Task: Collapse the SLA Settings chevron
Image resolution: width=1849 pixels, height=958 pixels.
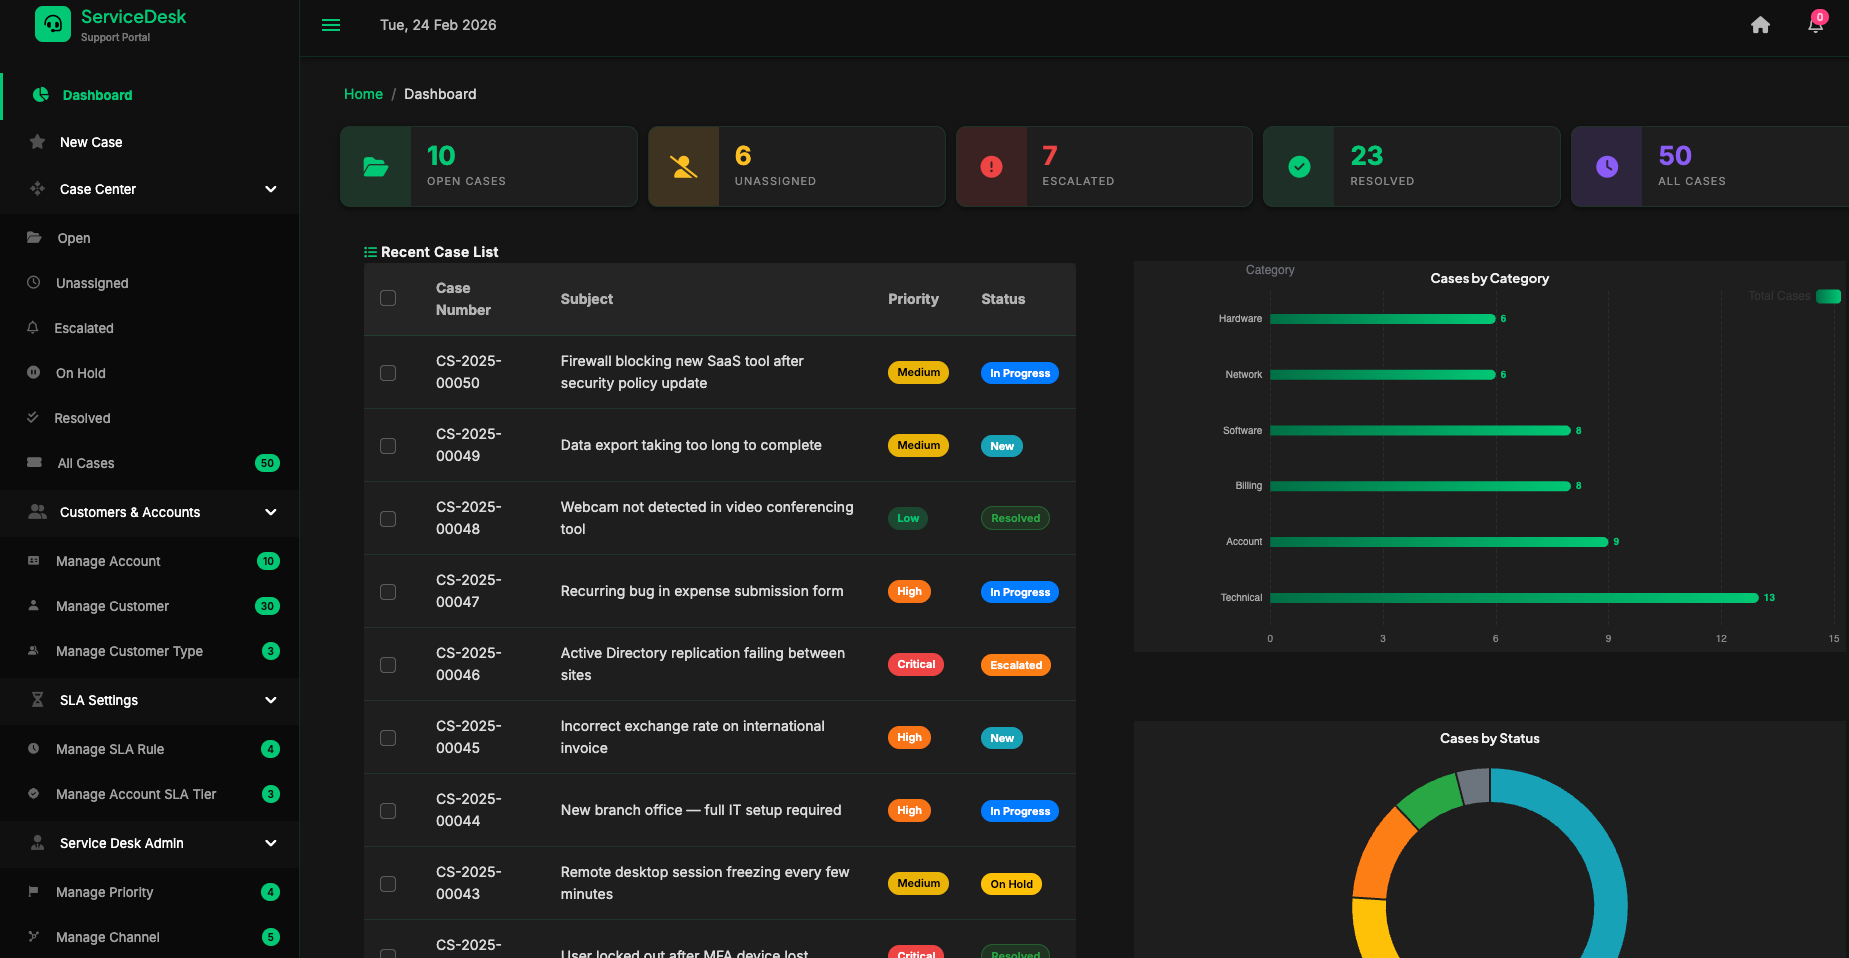Action: click(x=270, y=700)
